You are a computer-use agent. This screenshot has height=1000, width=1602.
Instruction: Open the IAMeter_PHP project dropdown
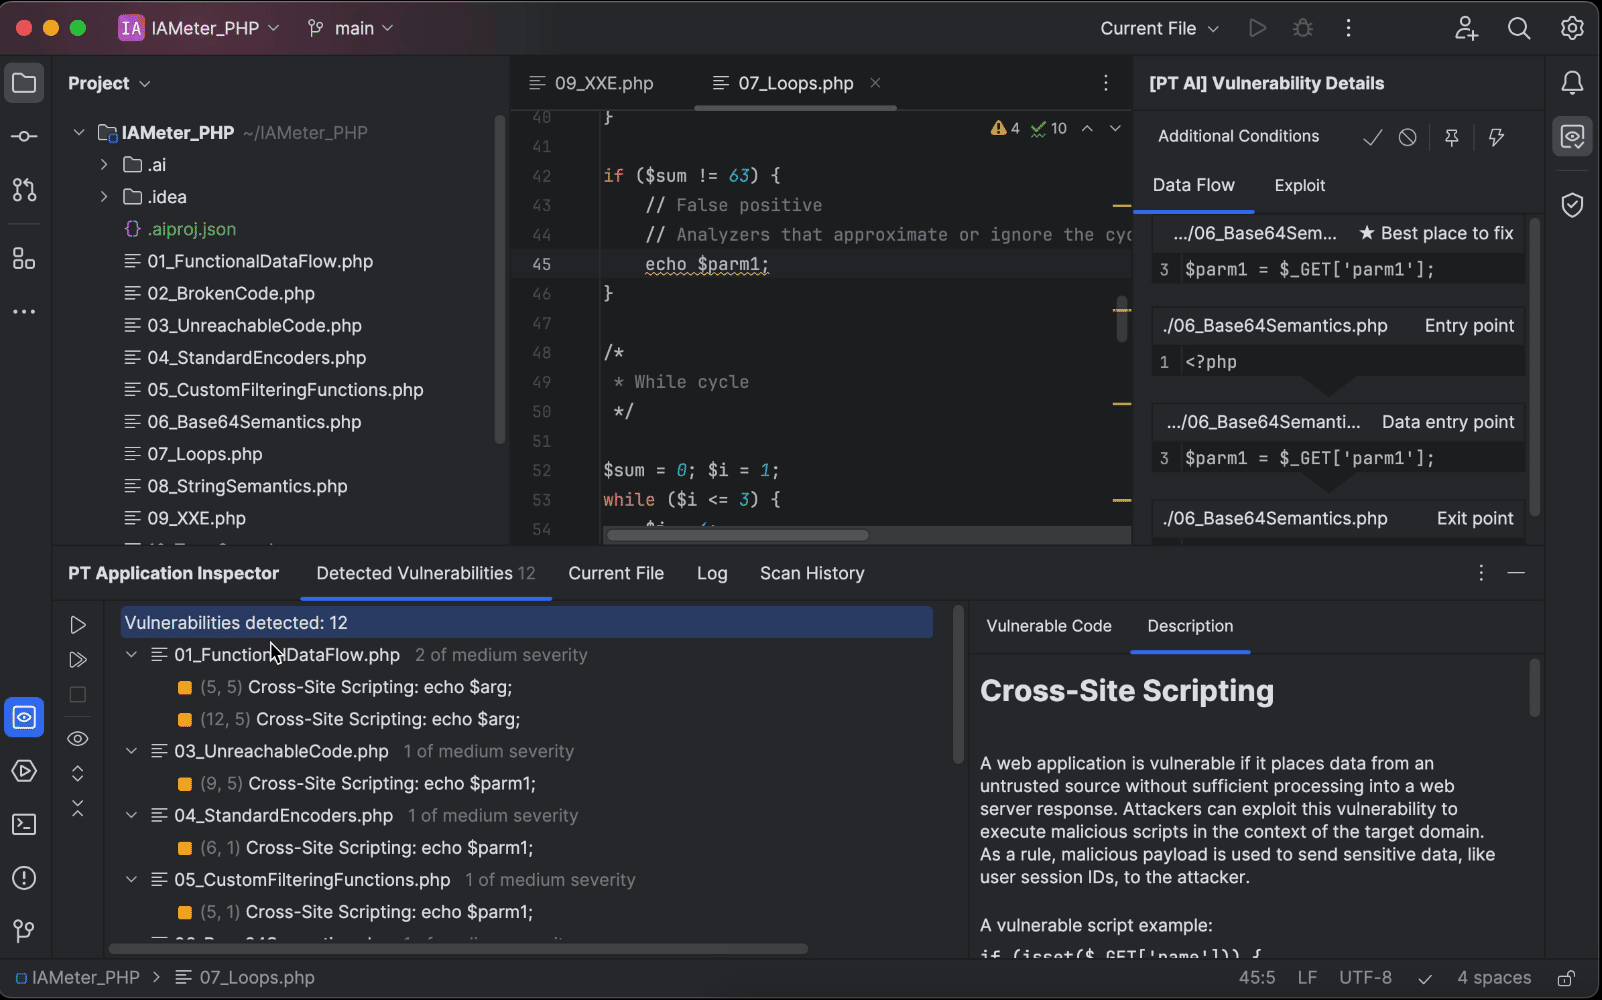200,28
